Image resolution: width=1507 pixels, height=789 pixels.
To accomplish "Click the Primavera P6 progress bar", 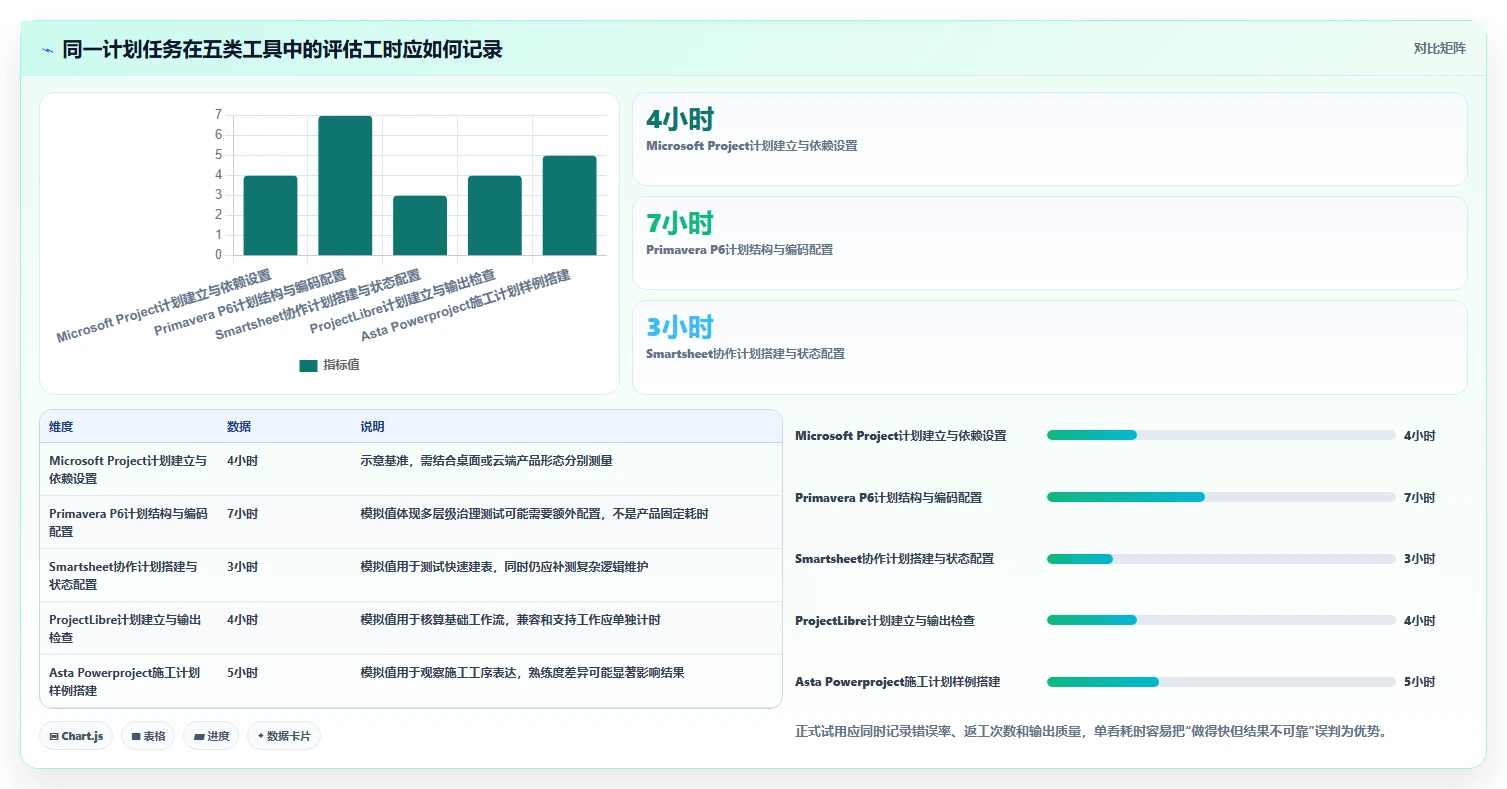I will pos(1221,497).
